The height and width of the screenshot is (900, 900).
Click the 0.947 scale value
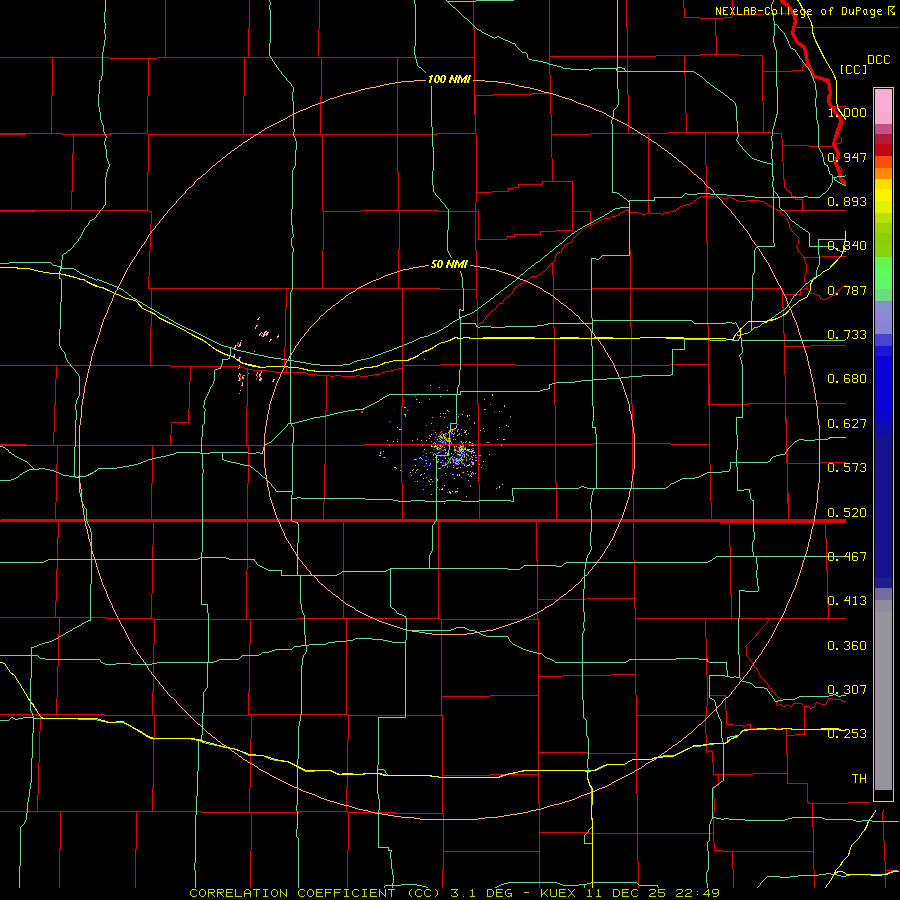pyautogui.click(x=847, y=157)
